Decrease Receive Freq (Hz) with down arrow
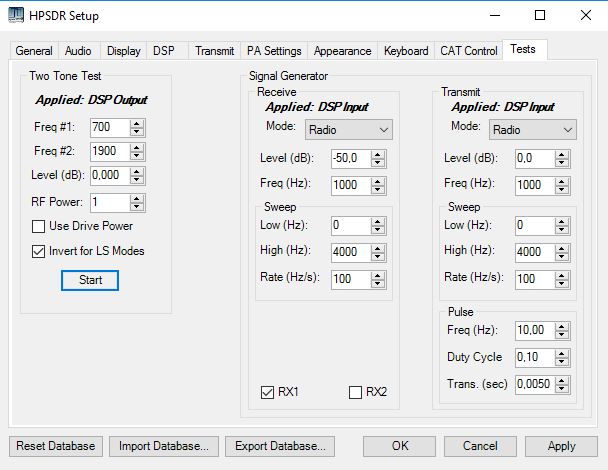Image resolution: width=608 pixels, height=470 pixels. click(378, 190)
